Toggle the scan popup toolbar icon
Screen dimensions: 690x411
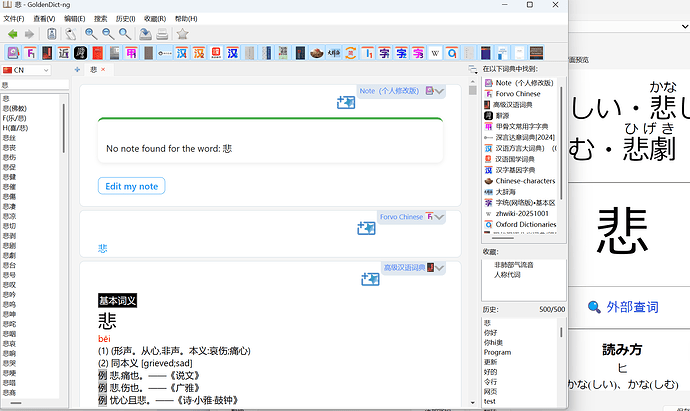(51, 34)
